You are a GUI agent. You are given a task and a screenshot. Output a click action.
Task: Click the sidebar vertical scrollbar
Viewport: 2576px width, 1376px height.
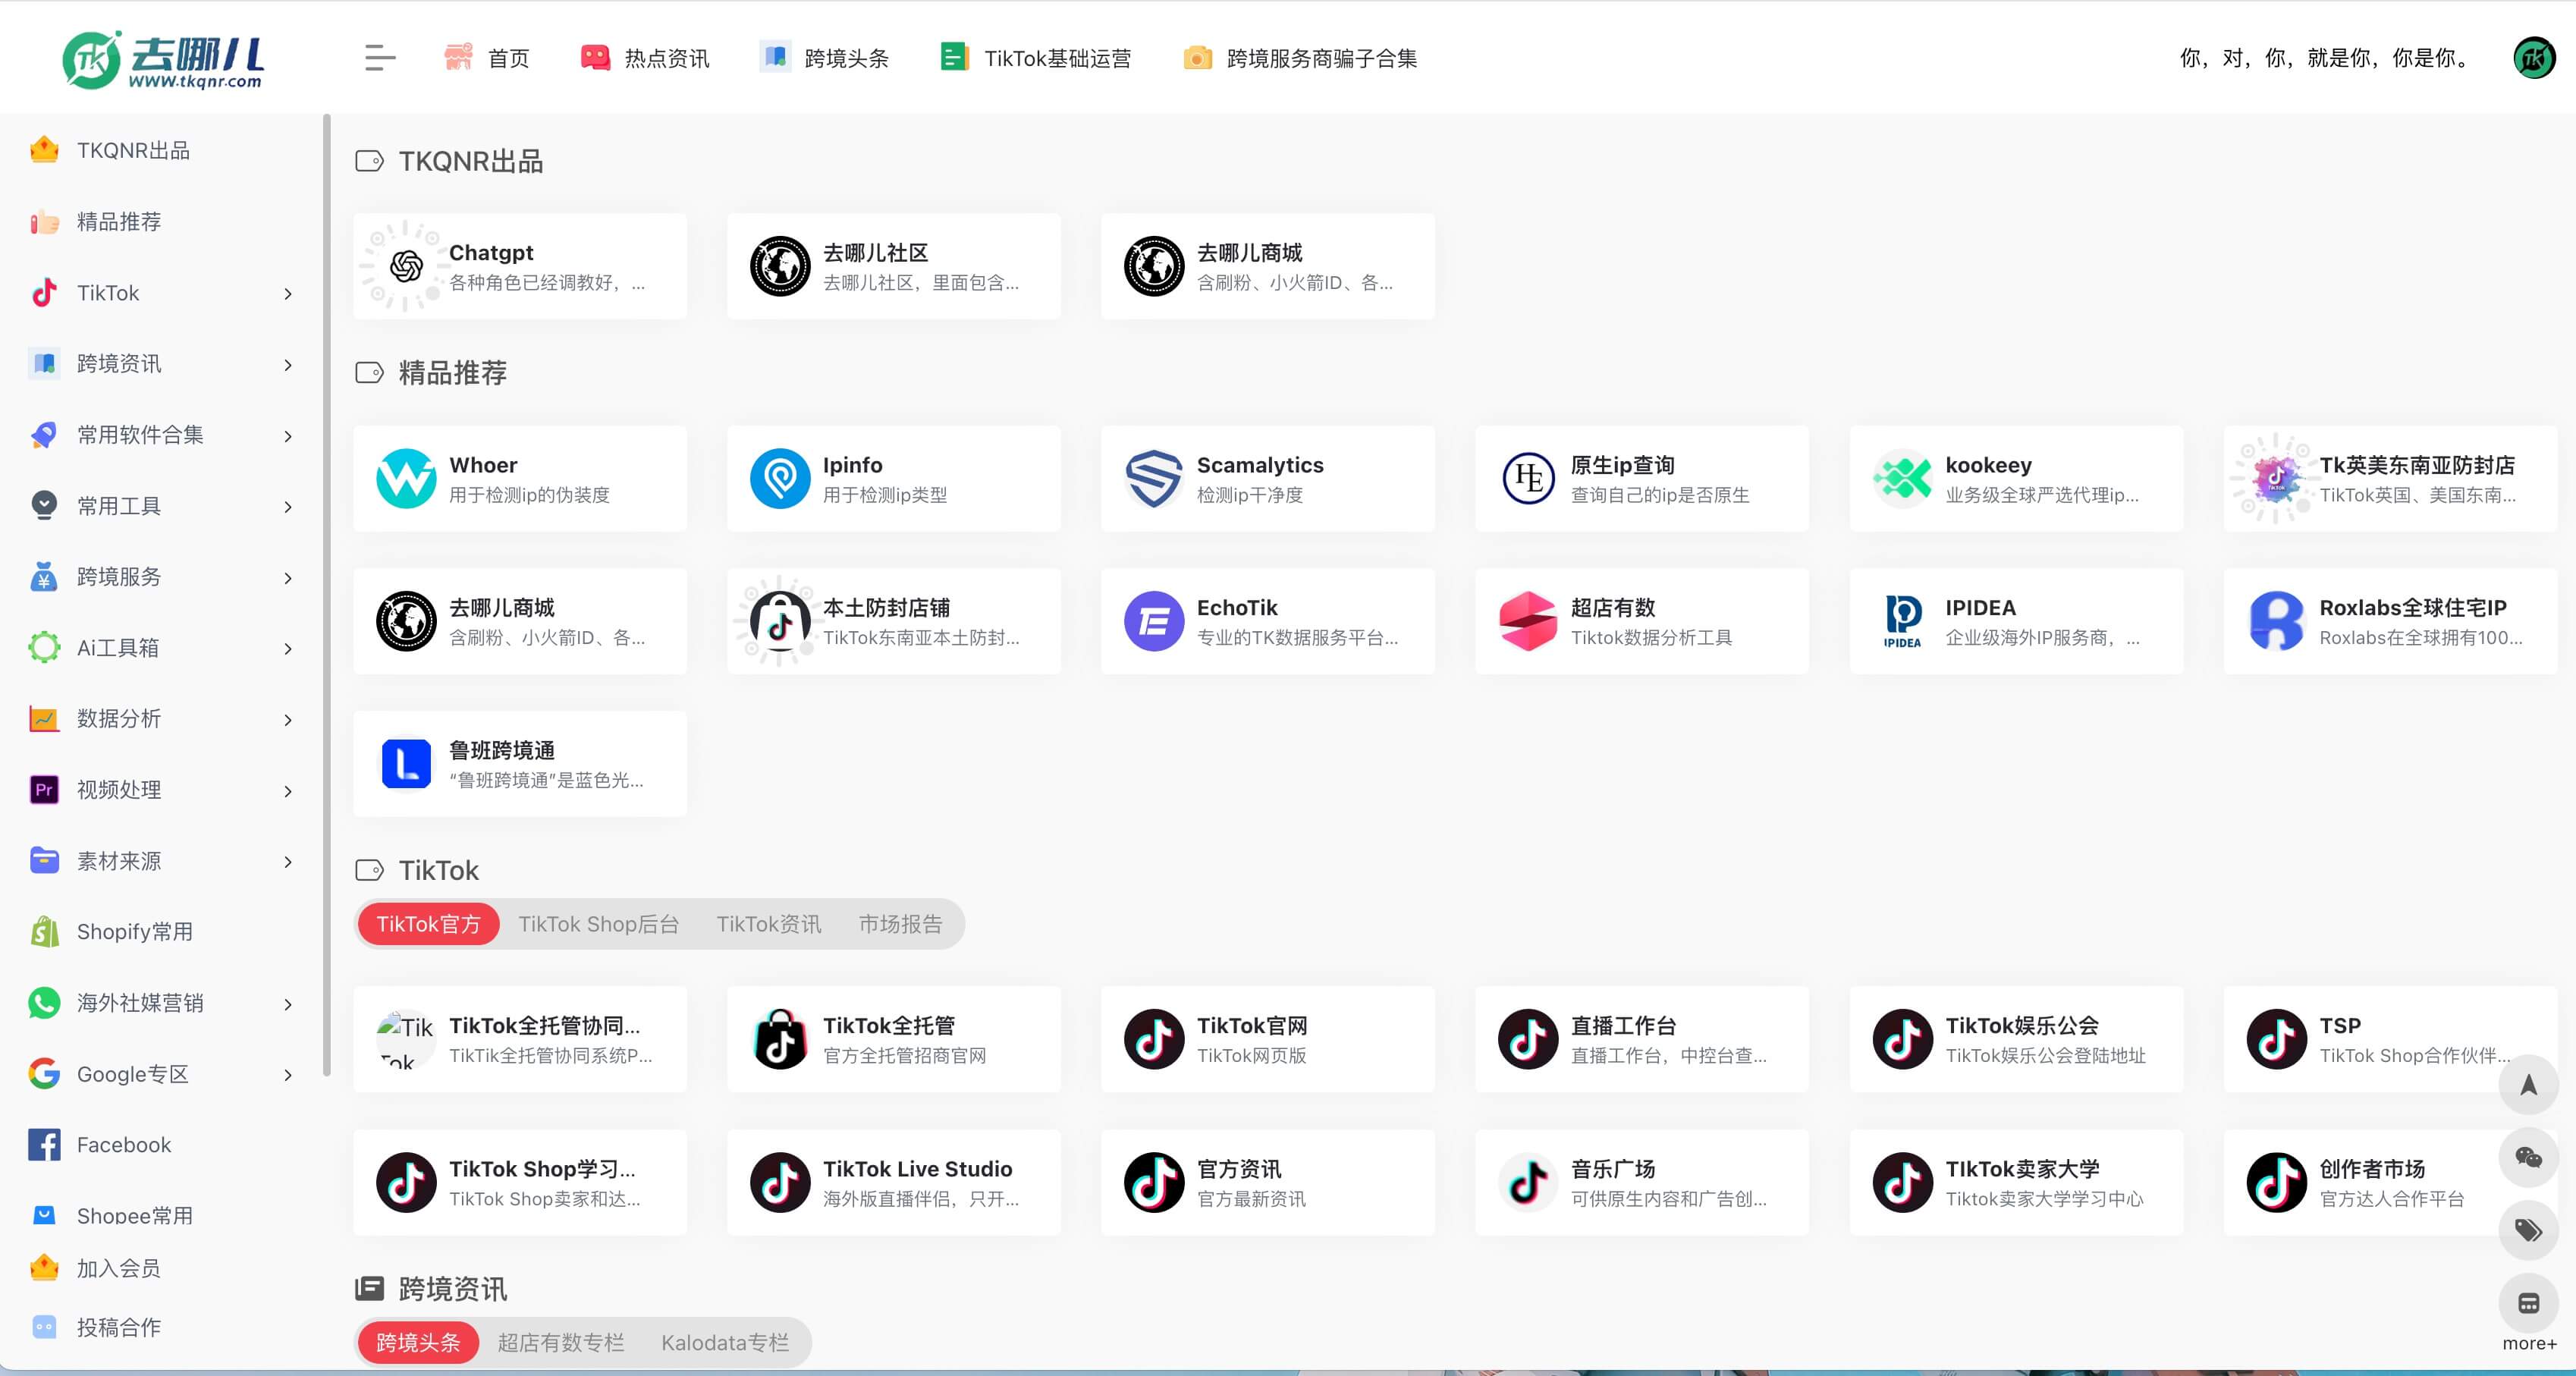click(326, 596)
